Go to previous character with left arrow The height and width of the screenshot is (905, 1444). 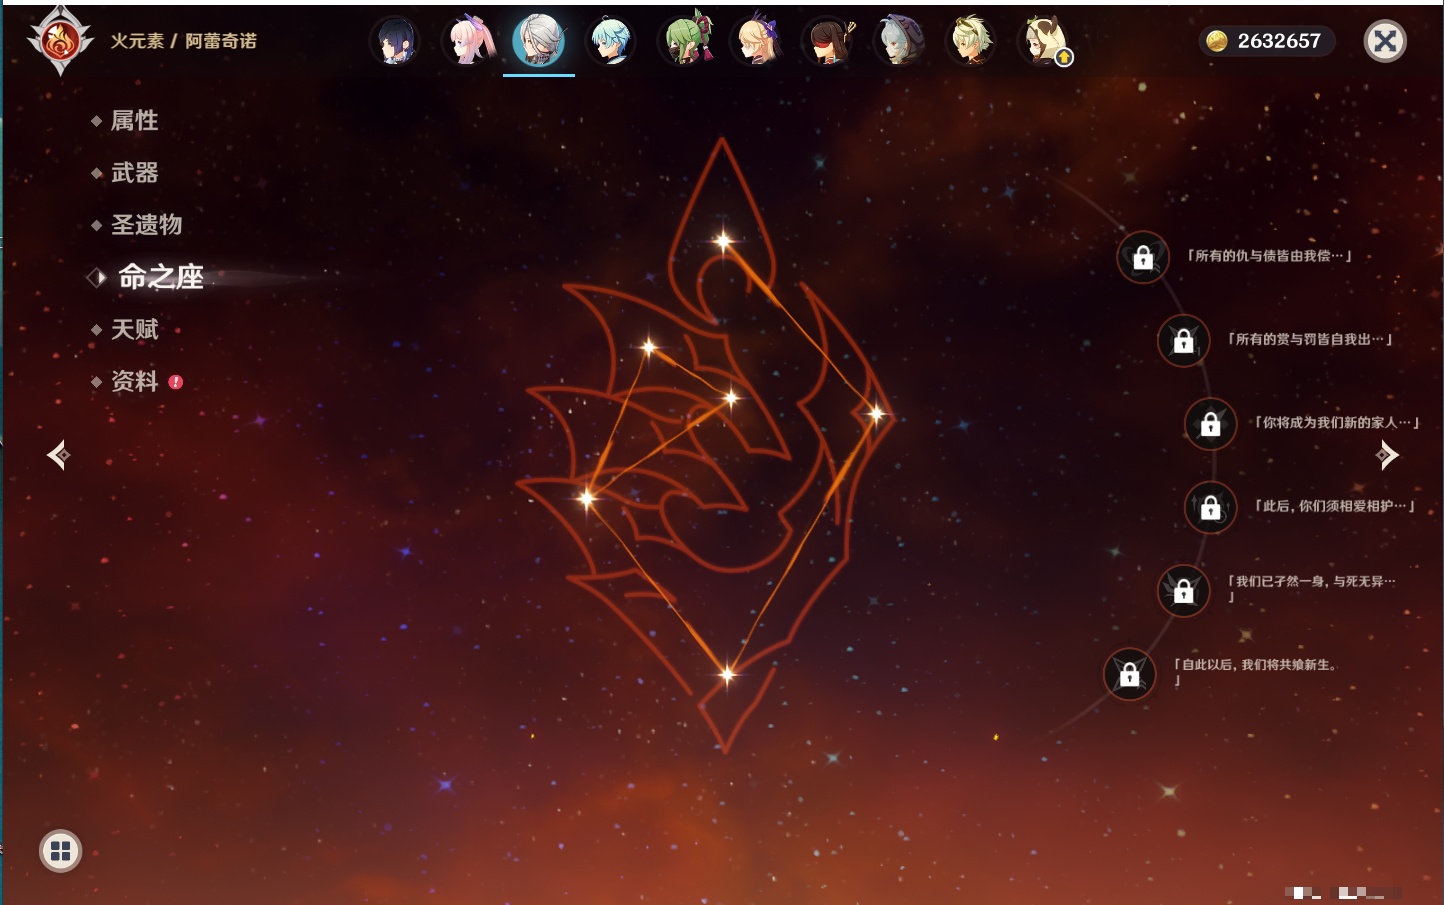click(59, 455)
